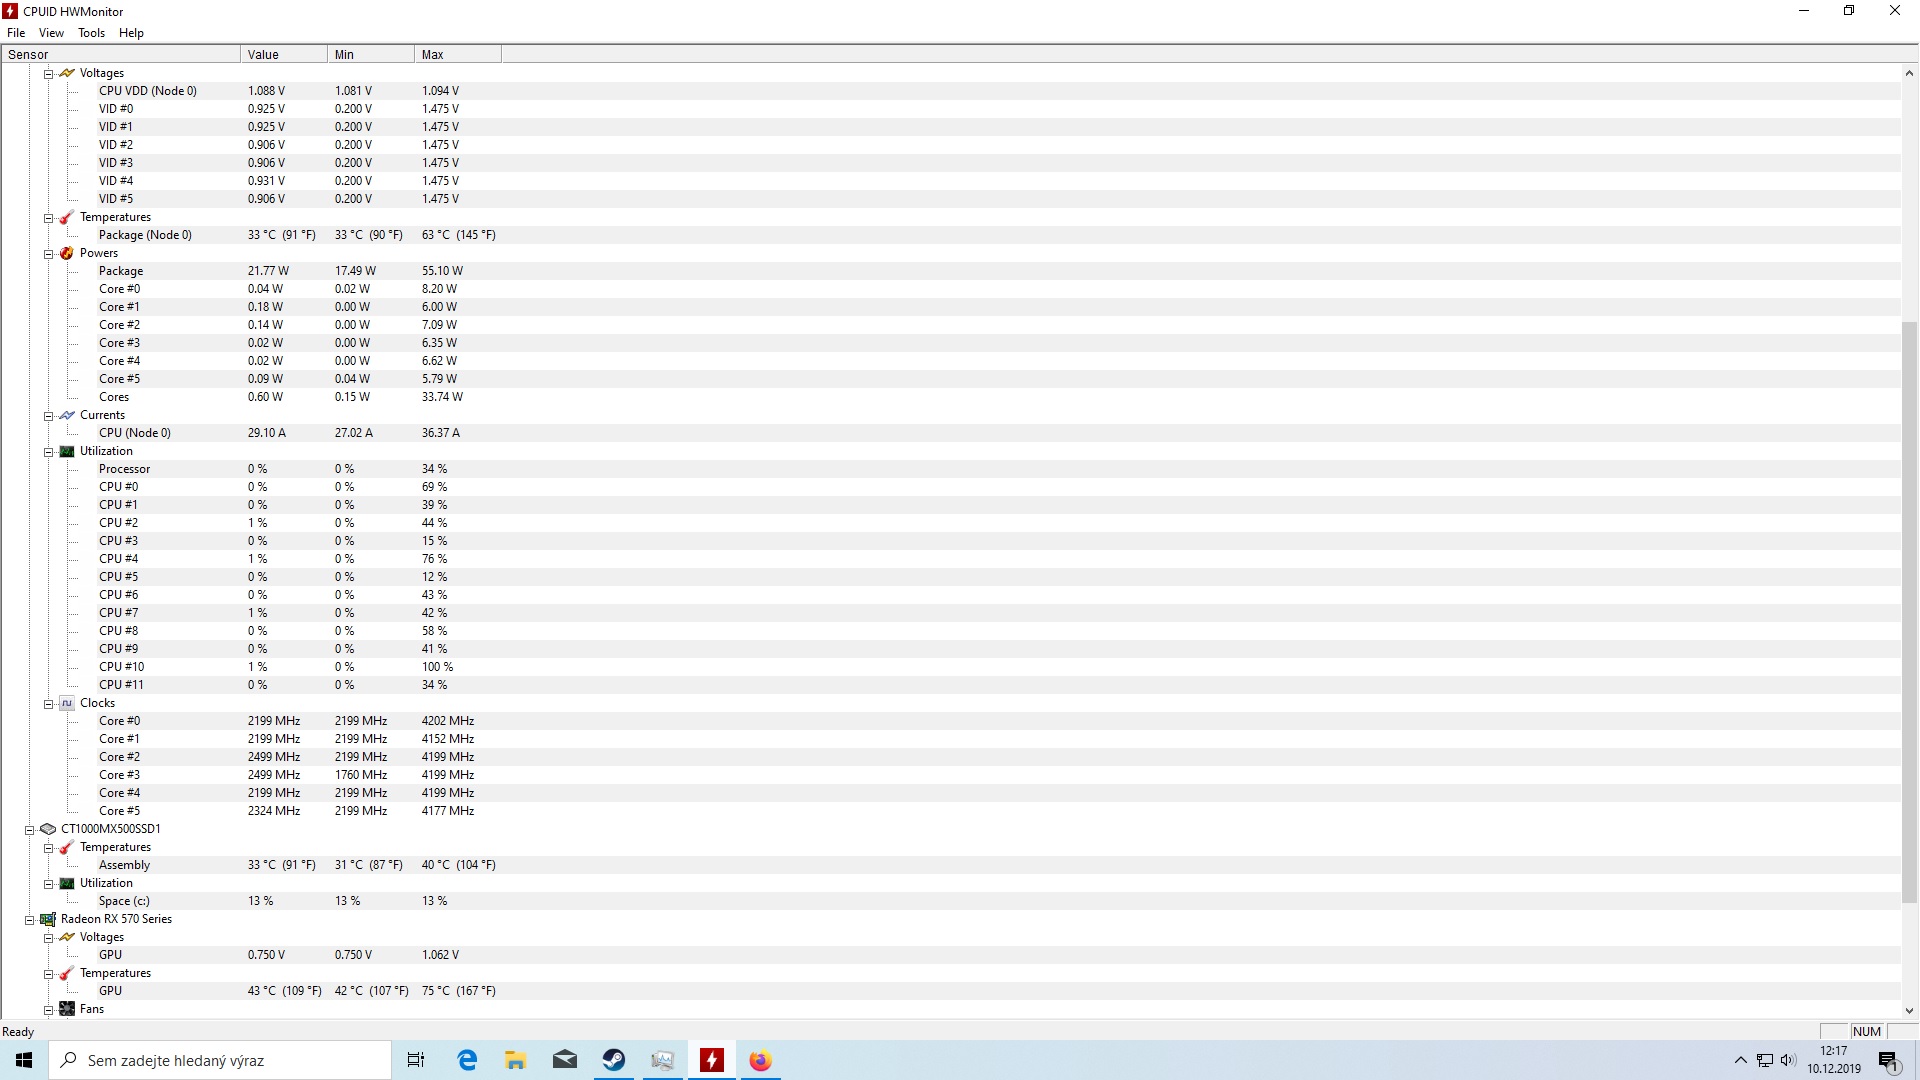Click the red thermometer icon next to Temperatures

coord(67,217)
